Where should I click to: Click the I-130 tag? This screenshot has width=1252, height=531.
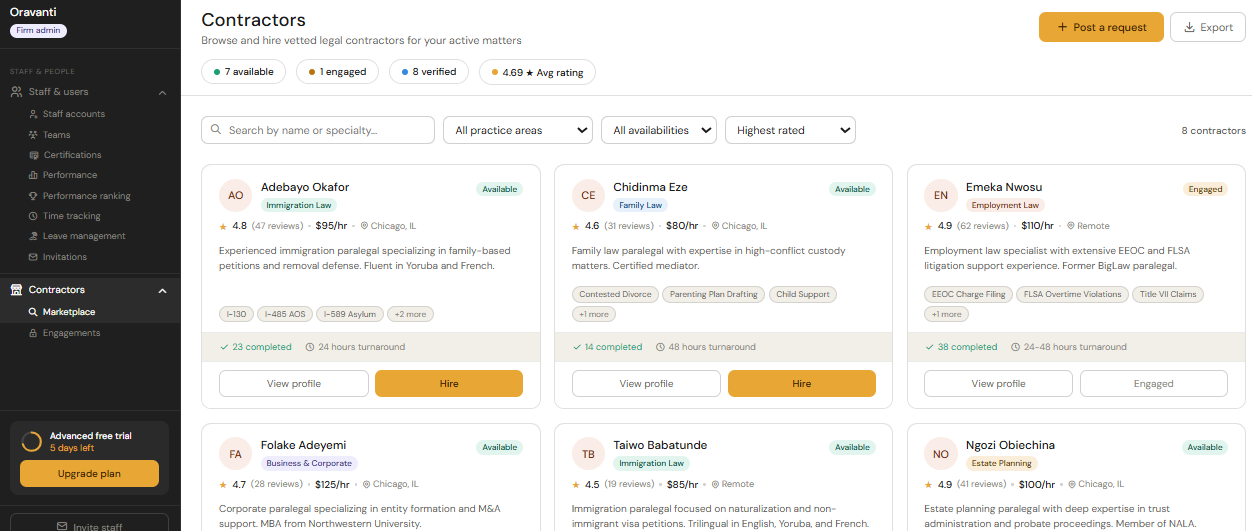pyautogui.click(x=236, y=314)
